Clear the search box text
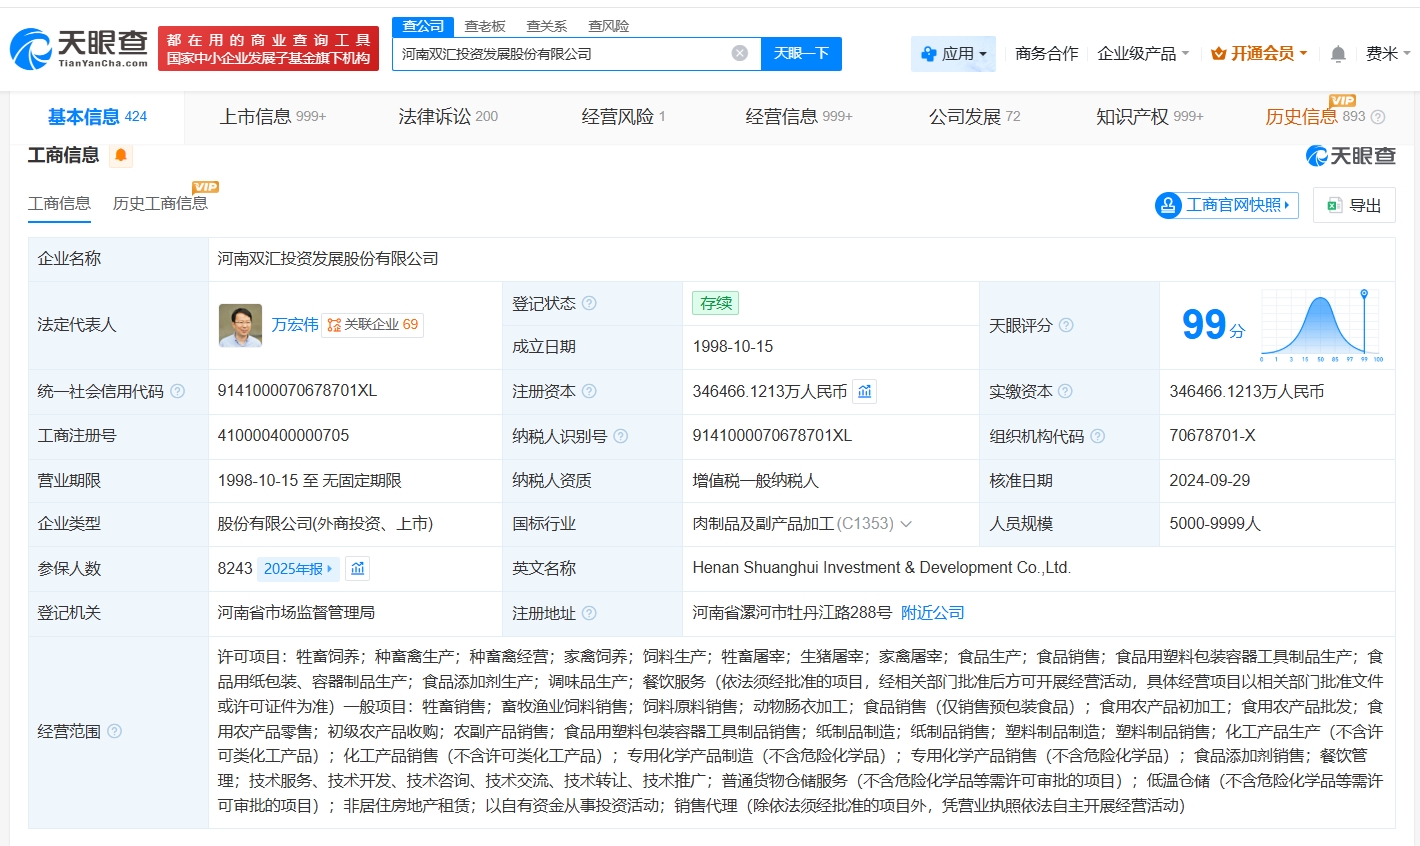Image resolution: width=1420 pixels, height=846 pixels. point(740,53)
